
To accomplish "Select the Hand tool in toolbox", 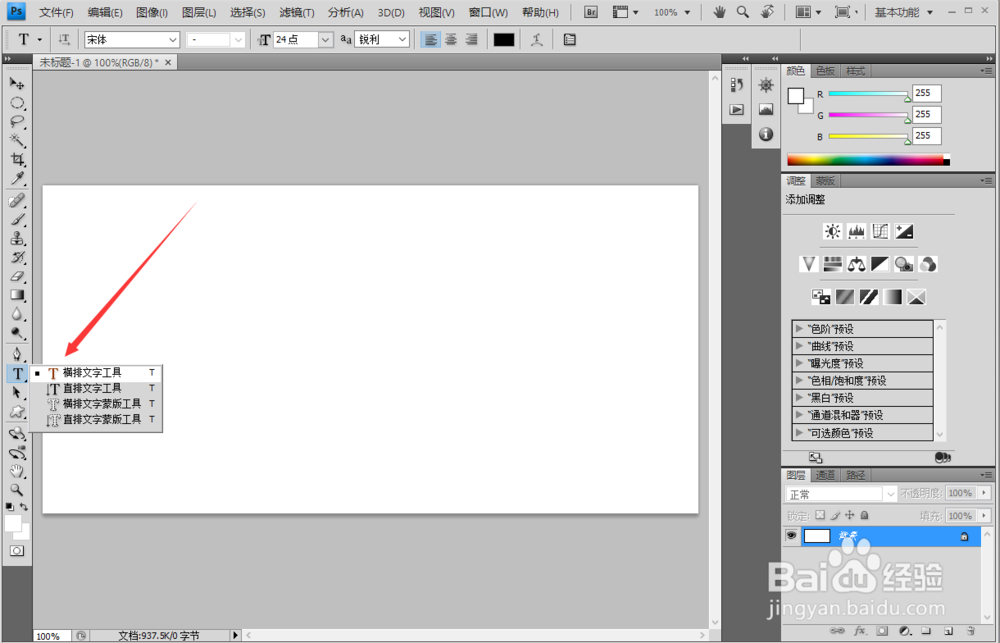I will click(x=17, y=471).
